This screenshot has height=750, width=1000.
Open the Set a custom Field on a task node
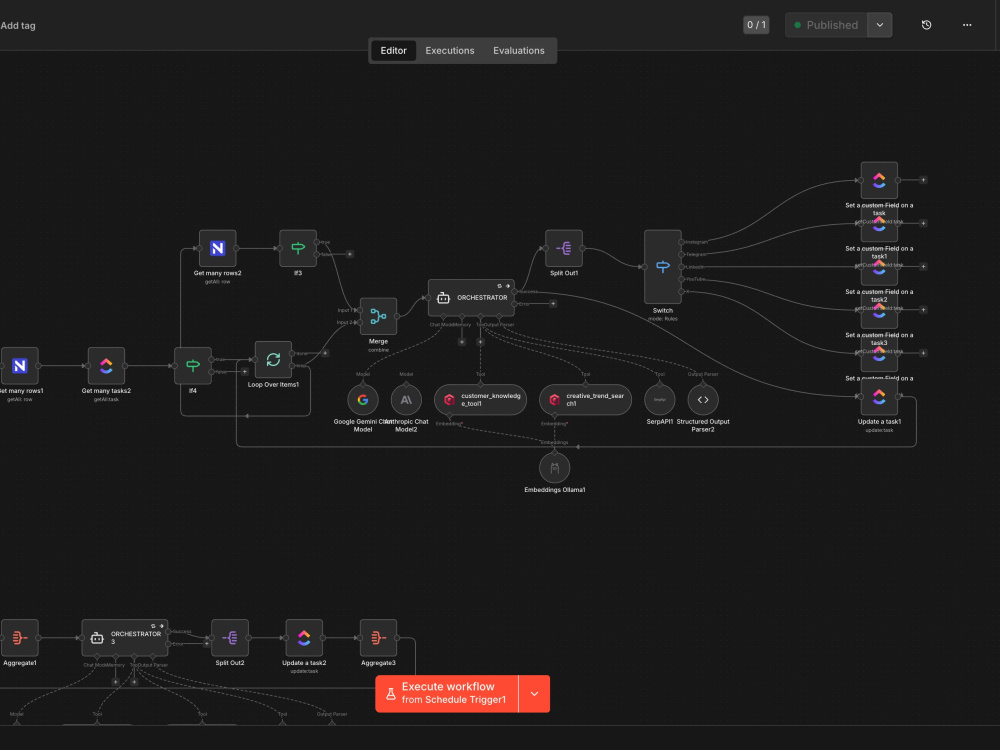pyautogui.click(x=879, y=180)
